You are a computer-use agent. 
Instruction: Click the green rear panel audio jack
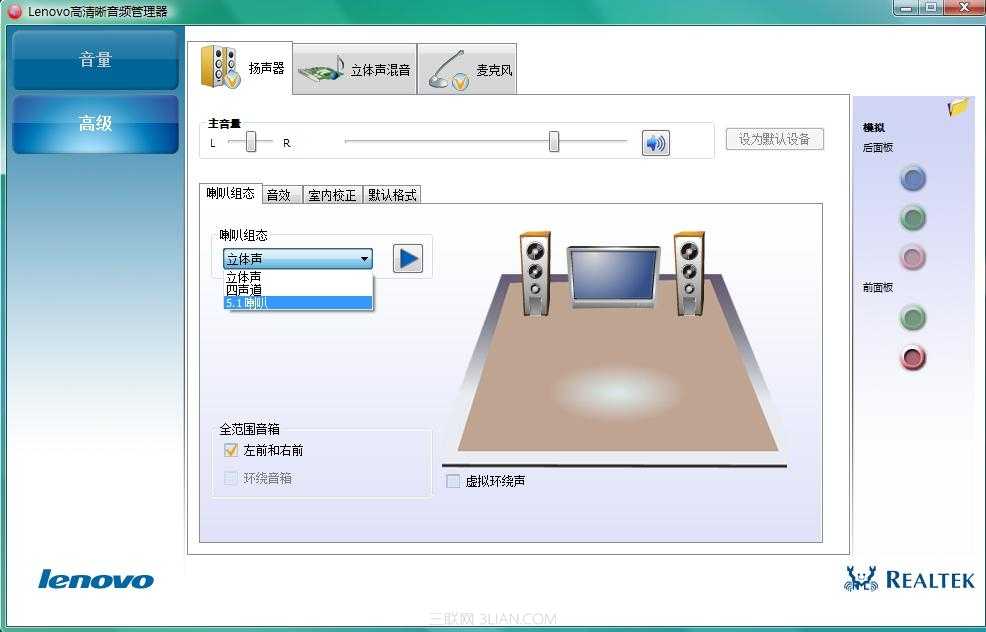(x=912, y=218)
